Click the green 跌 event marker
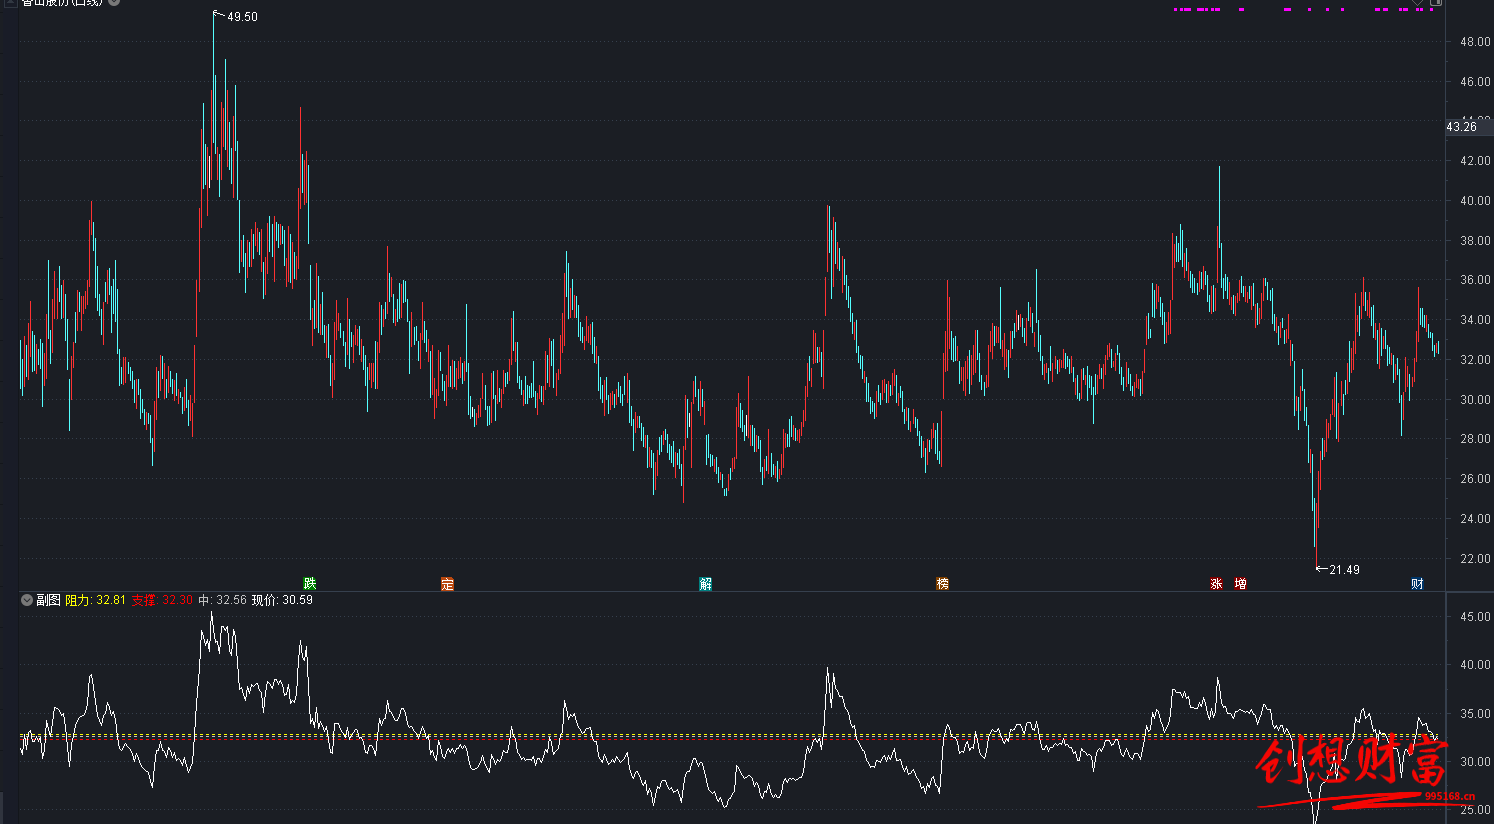The image size is (1494, 824). pyautogui.click(x=310, y=584)
